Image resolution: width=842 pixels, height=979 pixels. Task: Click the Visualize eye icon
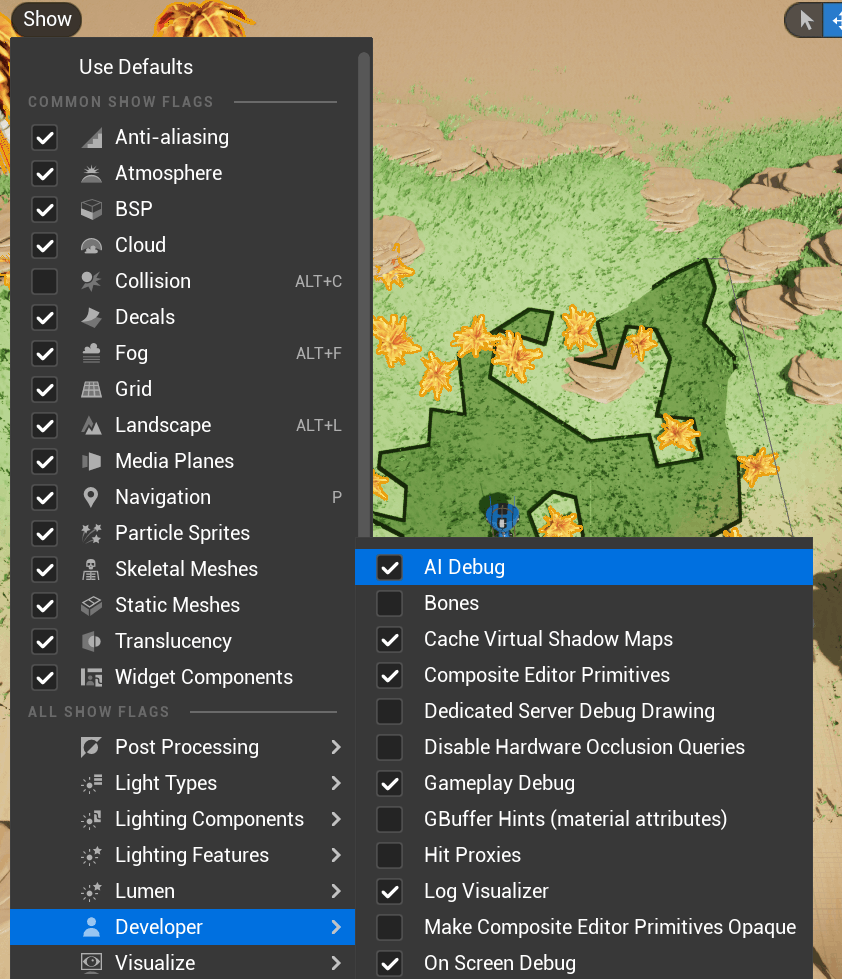[92, 963]
